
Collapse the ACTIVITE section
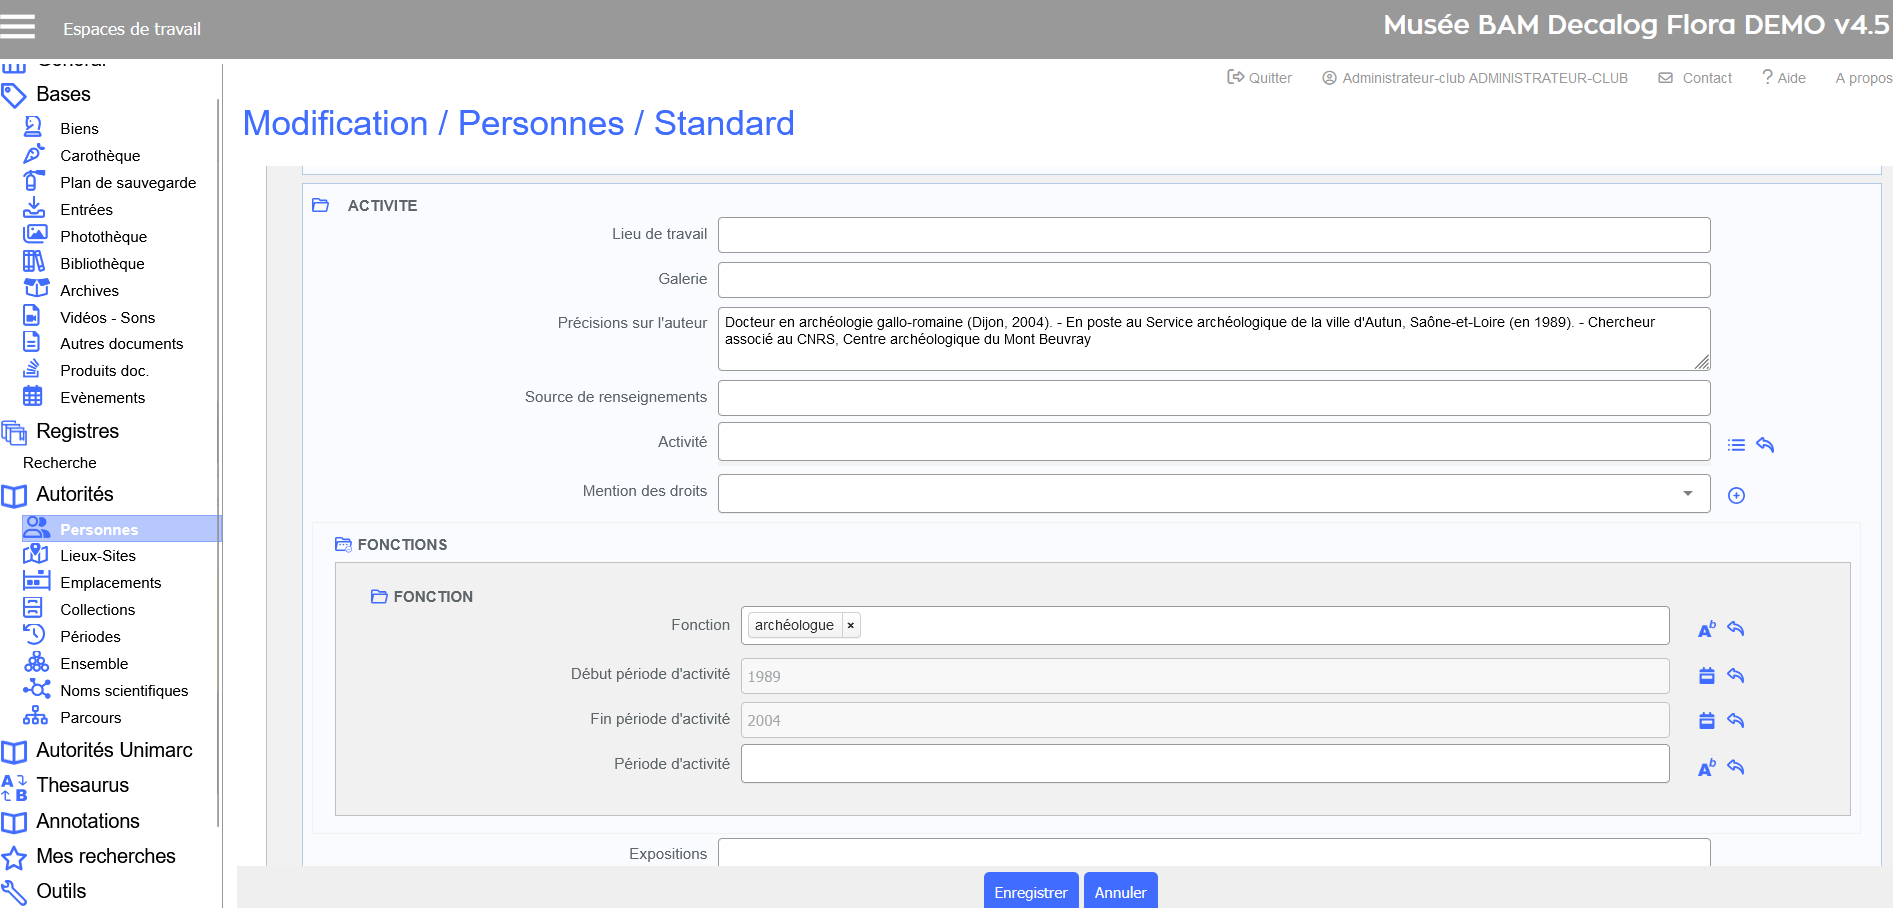(321, 205)
